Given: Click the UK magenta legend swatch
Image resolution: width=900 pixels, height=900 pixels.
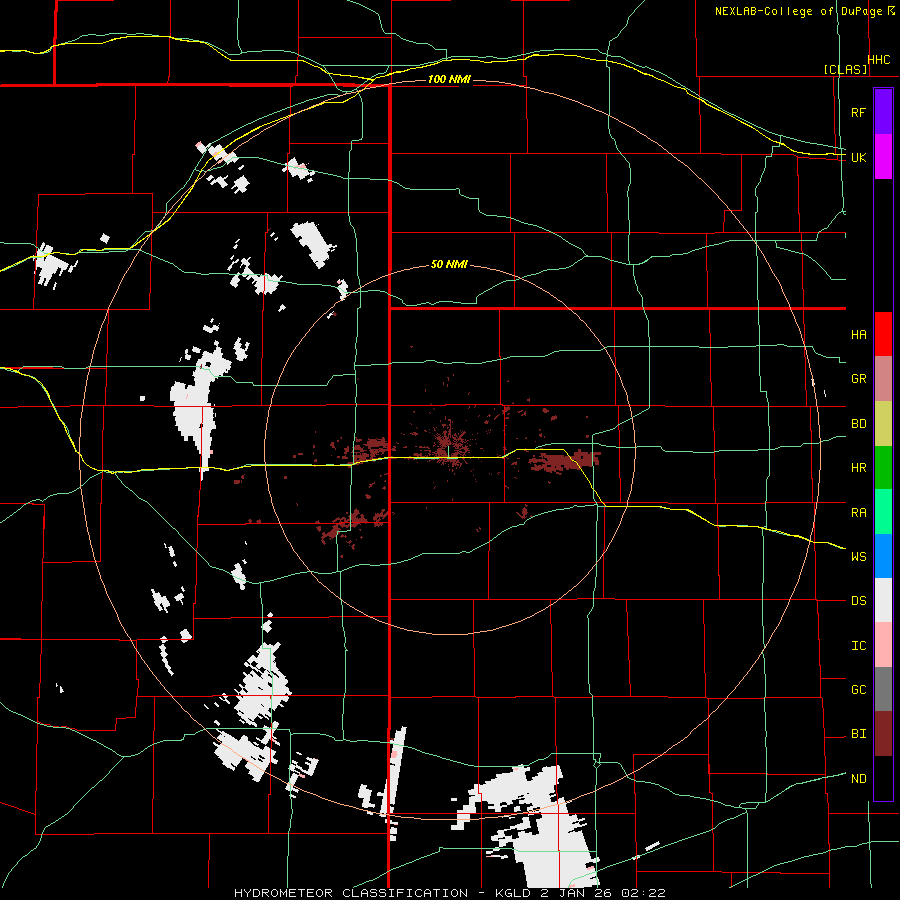Looking at the screenshot, I should click(x=883, y=157).
